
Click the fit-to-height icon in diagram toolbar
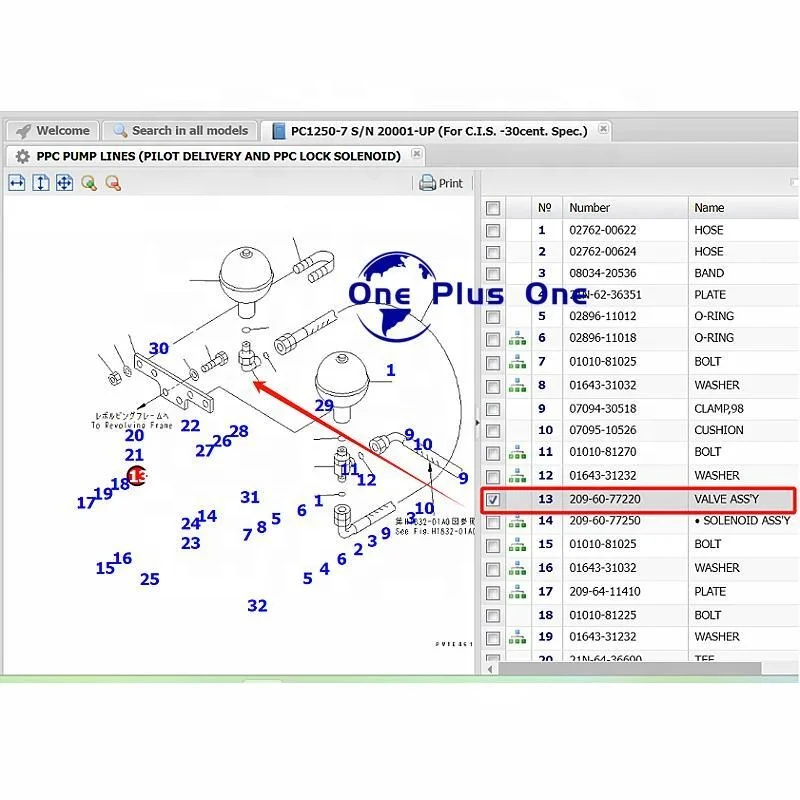click(40, 183)
